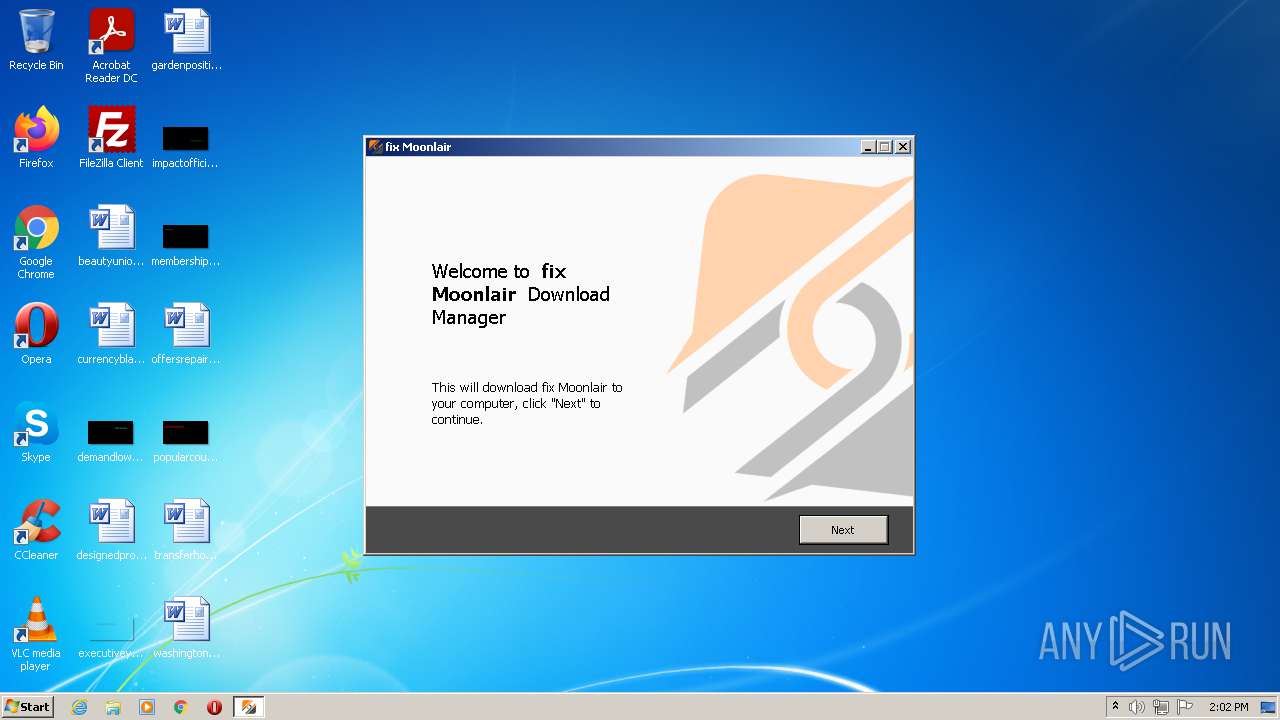Select the gardenpositi... Word document
This screenshot has height=720, width=1280.
(x=187, y=41)
